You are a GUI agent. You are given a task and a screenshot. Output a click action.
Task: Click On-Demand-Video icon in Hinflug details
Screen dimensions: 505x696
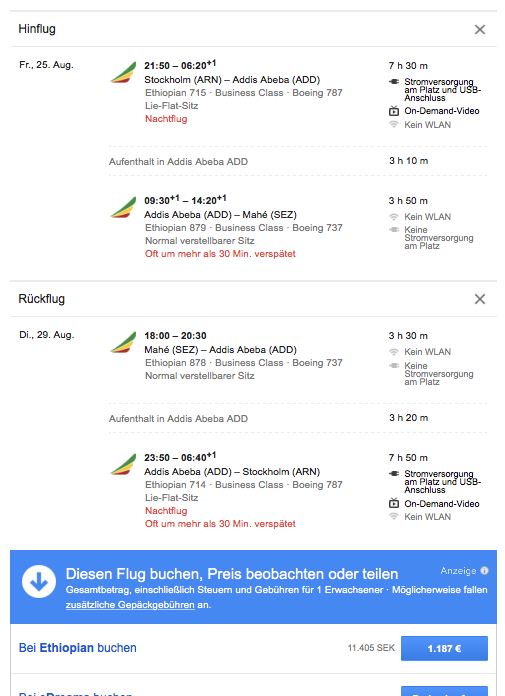point(394,111)
